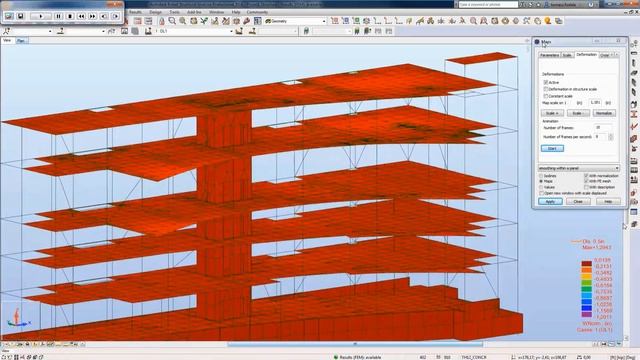
Task: Click the Zoom window magnifier icon in the toolbar
Action: point(172,21)
